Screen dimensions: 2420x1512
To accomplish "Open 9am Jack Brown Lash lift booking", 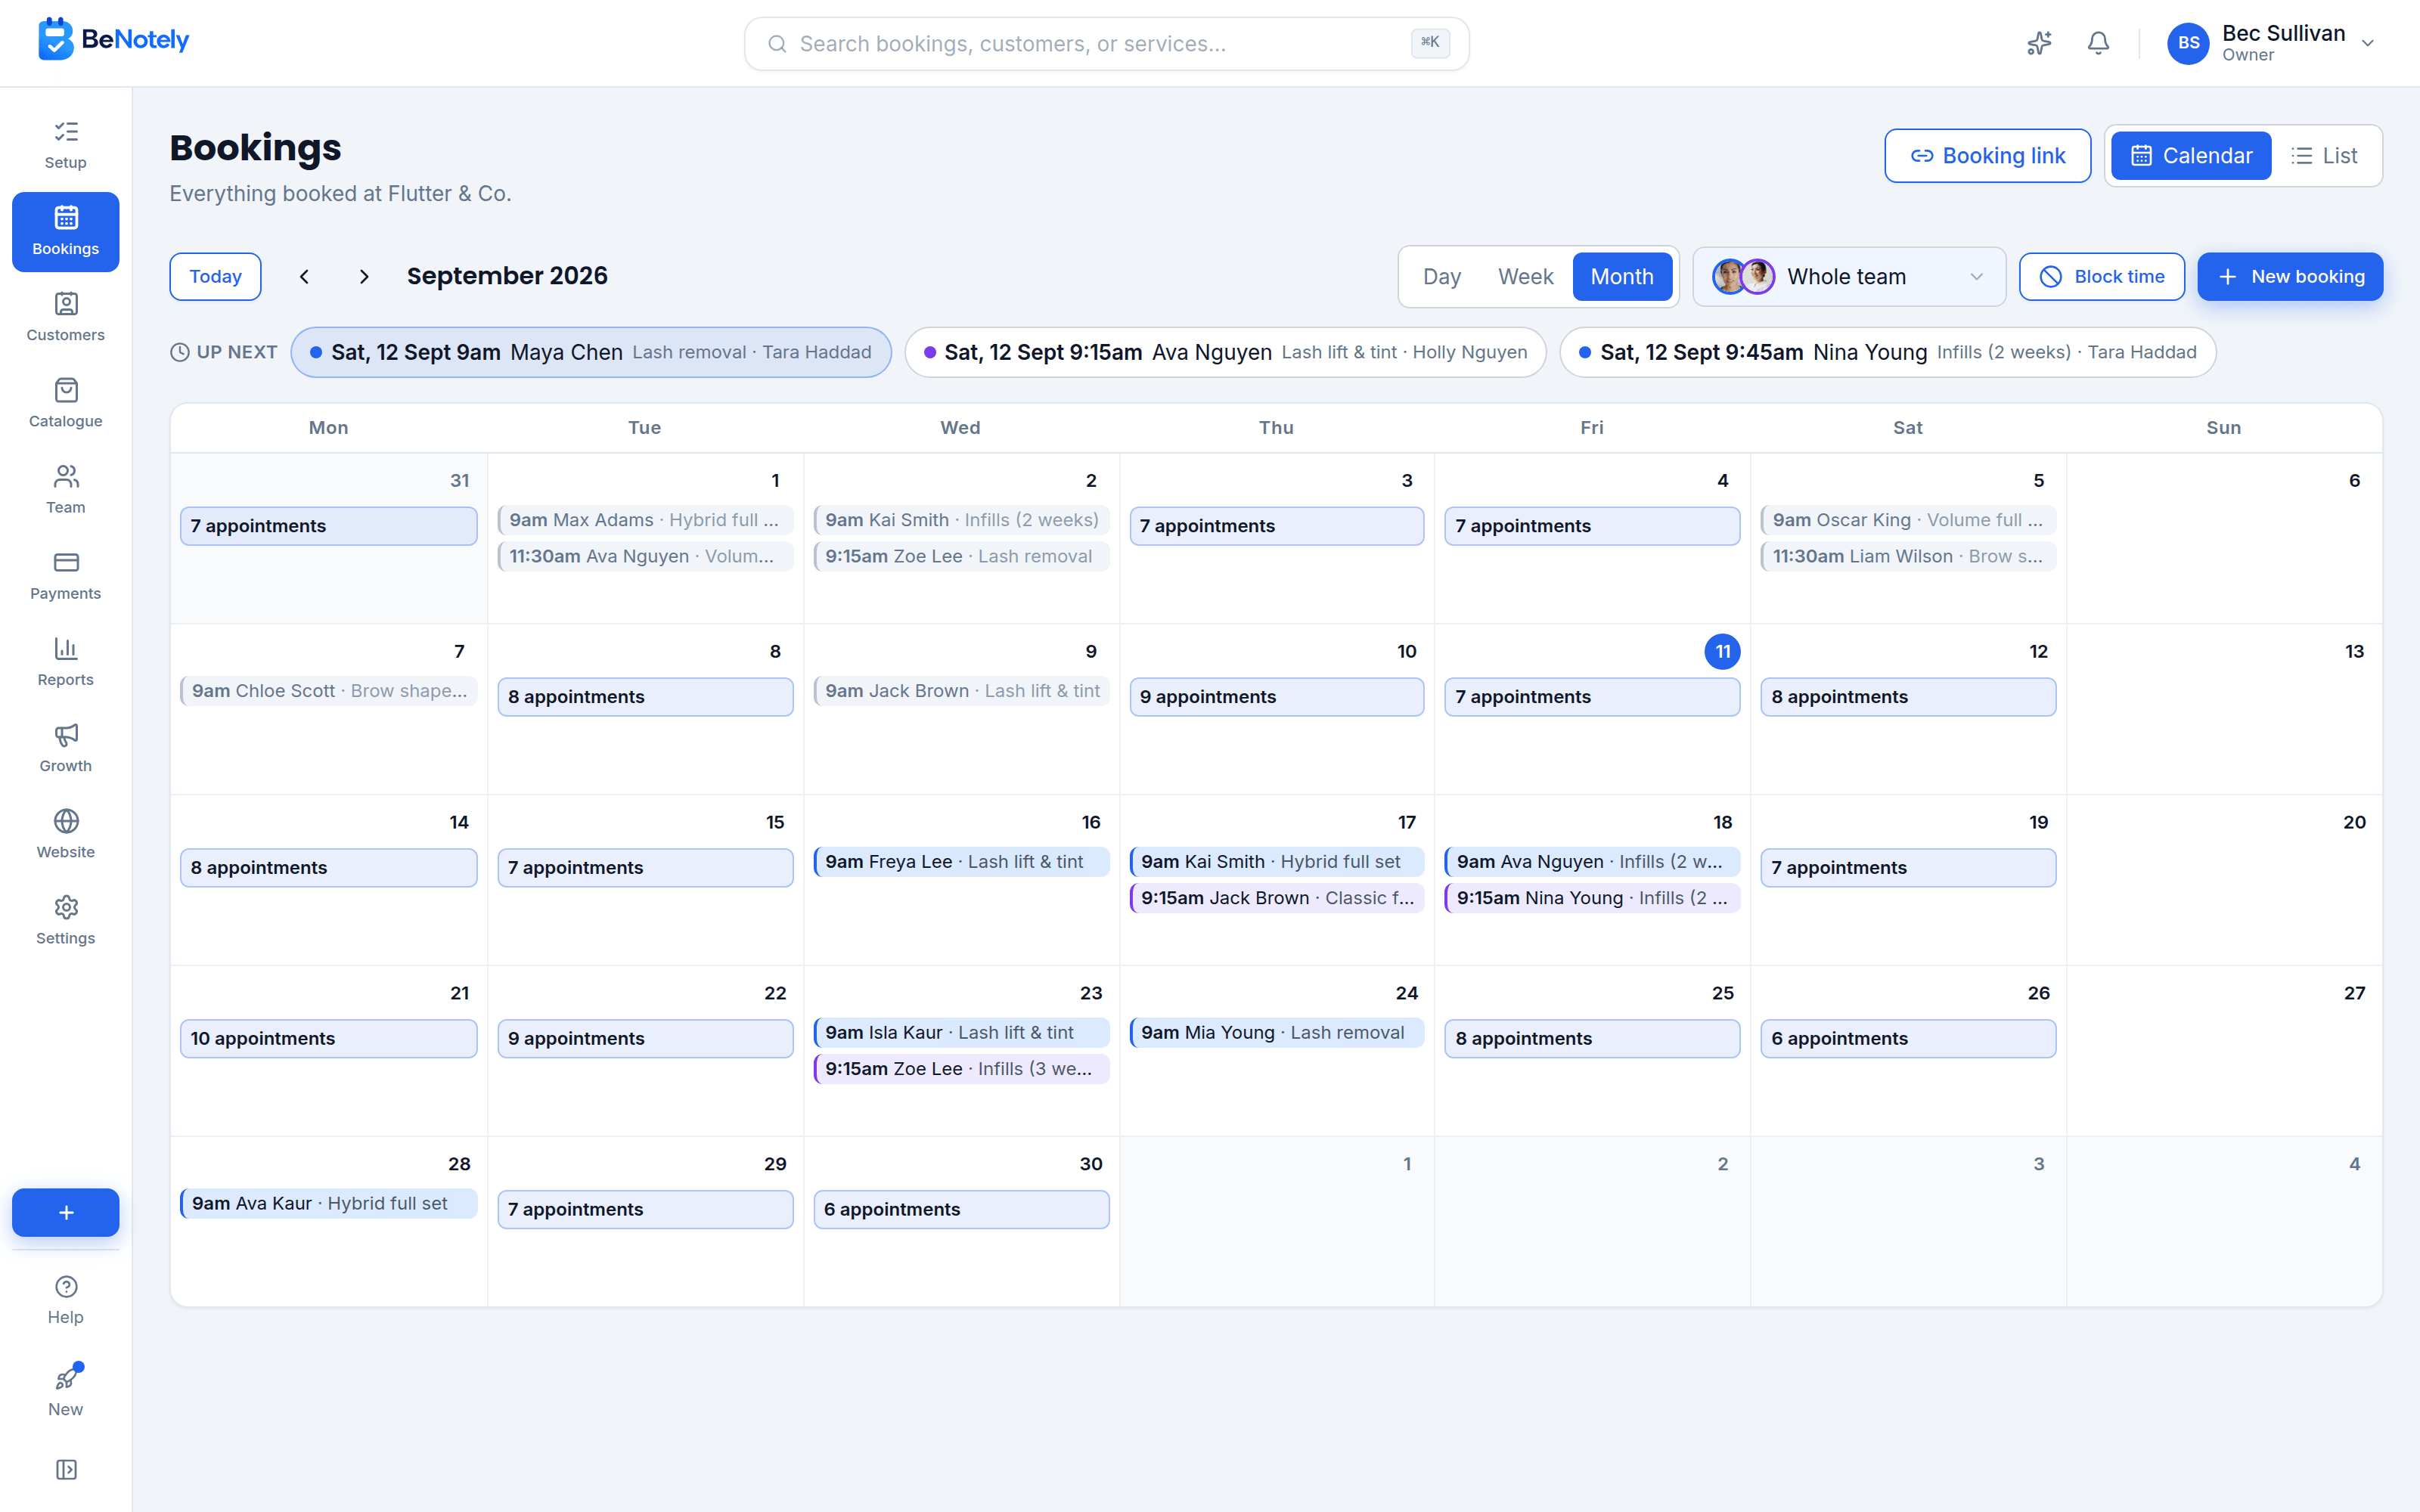I will pos(961,691).
